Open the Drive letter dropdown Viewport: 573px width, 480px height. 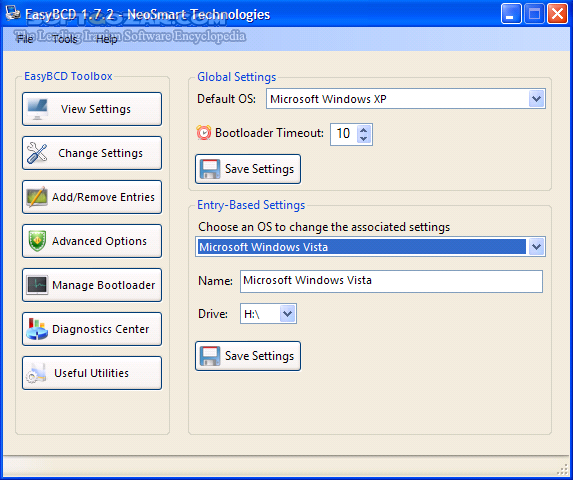point(288,313)
